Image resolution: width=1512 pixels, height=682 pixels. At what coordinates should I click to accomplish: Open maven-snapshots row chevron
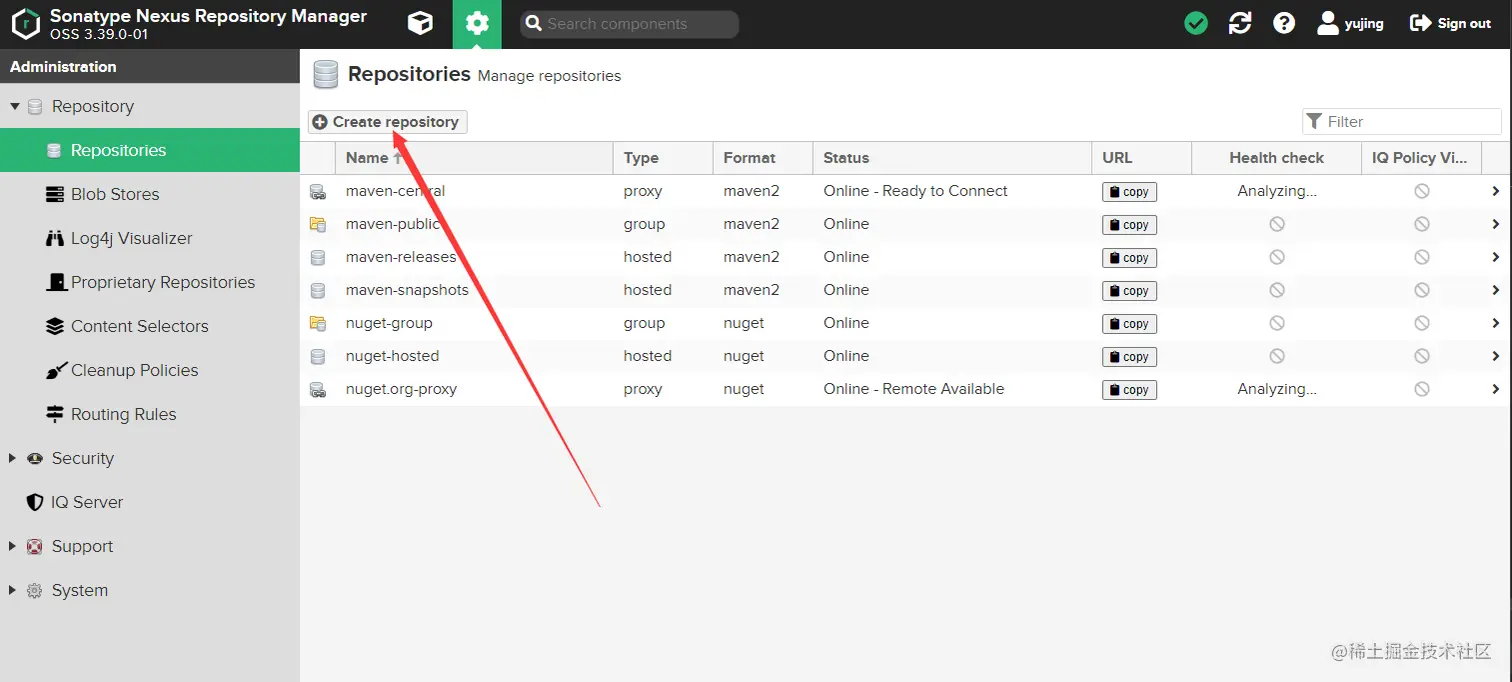click(1496, 290)
